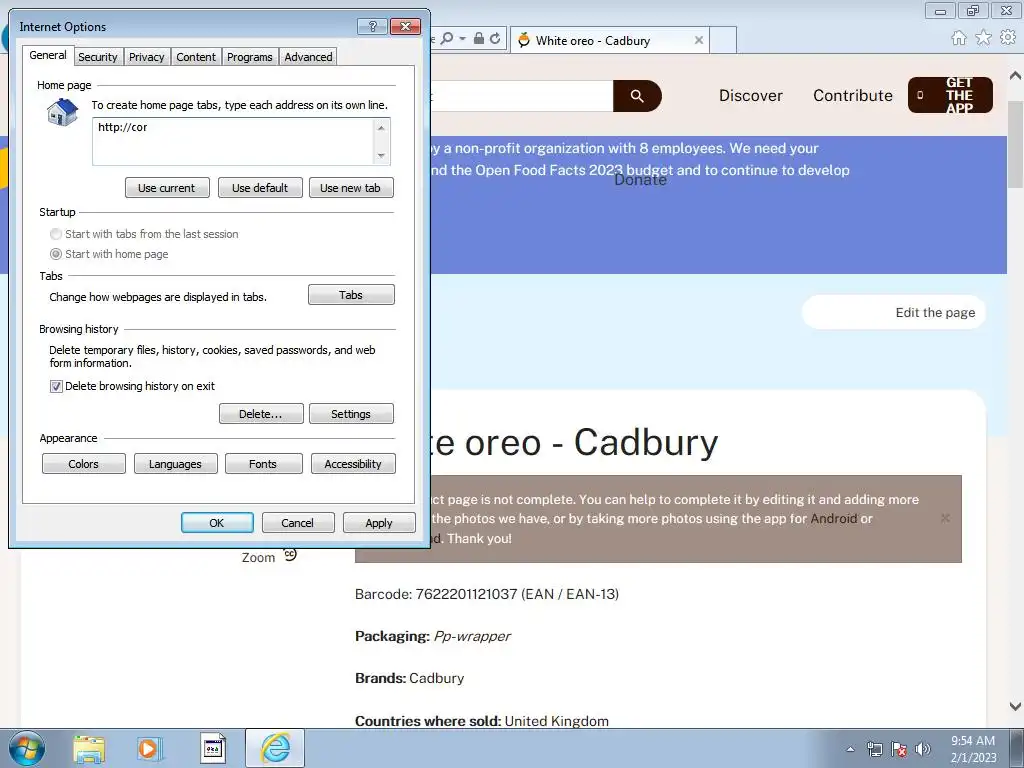Click the refresh icon in address bar
Image resolution: width=1024 pixels, height=768 pixels.
click(x=495, y=39)
